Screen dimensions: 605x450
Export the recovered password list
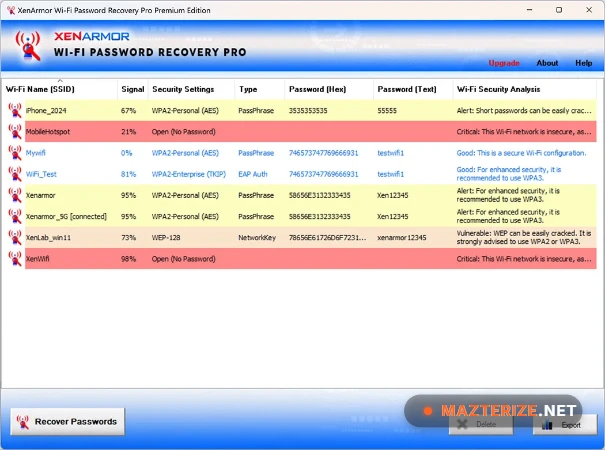tap(564, 425)
